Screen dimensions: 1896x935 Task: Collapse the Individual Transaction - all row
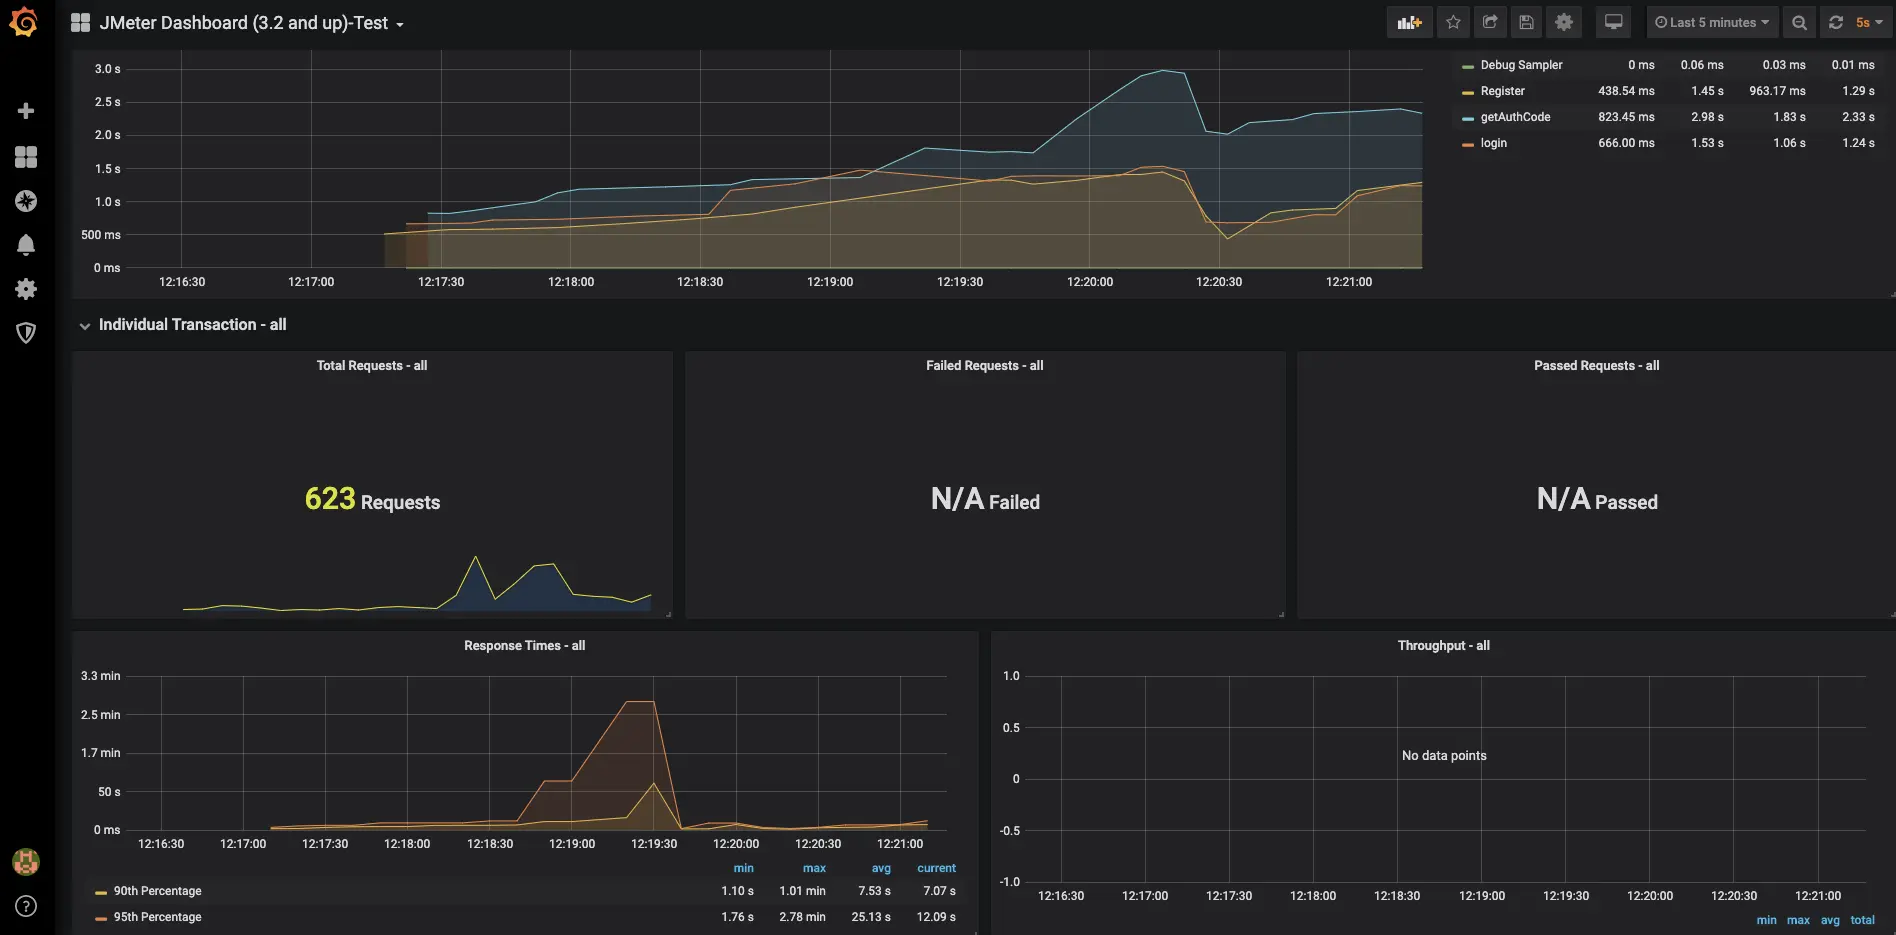pyautogui.click(x=192, y=325)
